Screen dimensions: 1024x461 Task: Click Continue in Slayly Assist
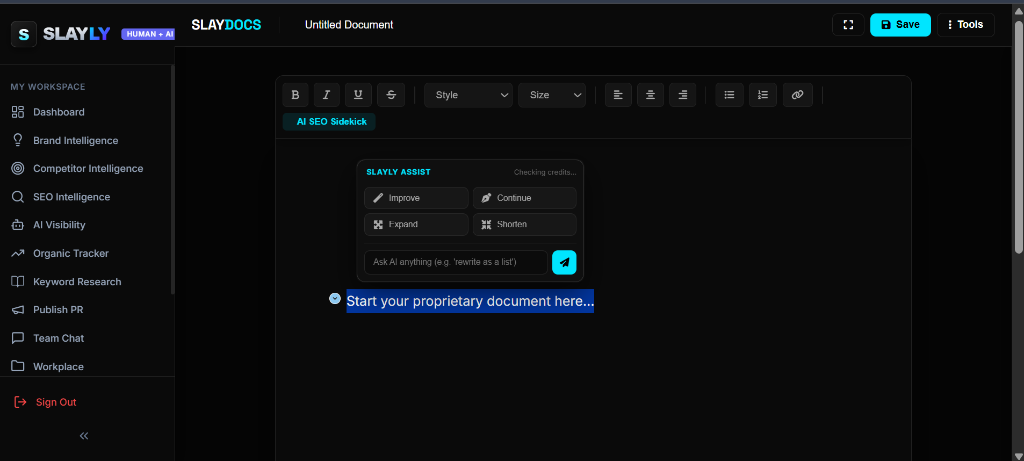pyautogui.click(x=524, y=198)
